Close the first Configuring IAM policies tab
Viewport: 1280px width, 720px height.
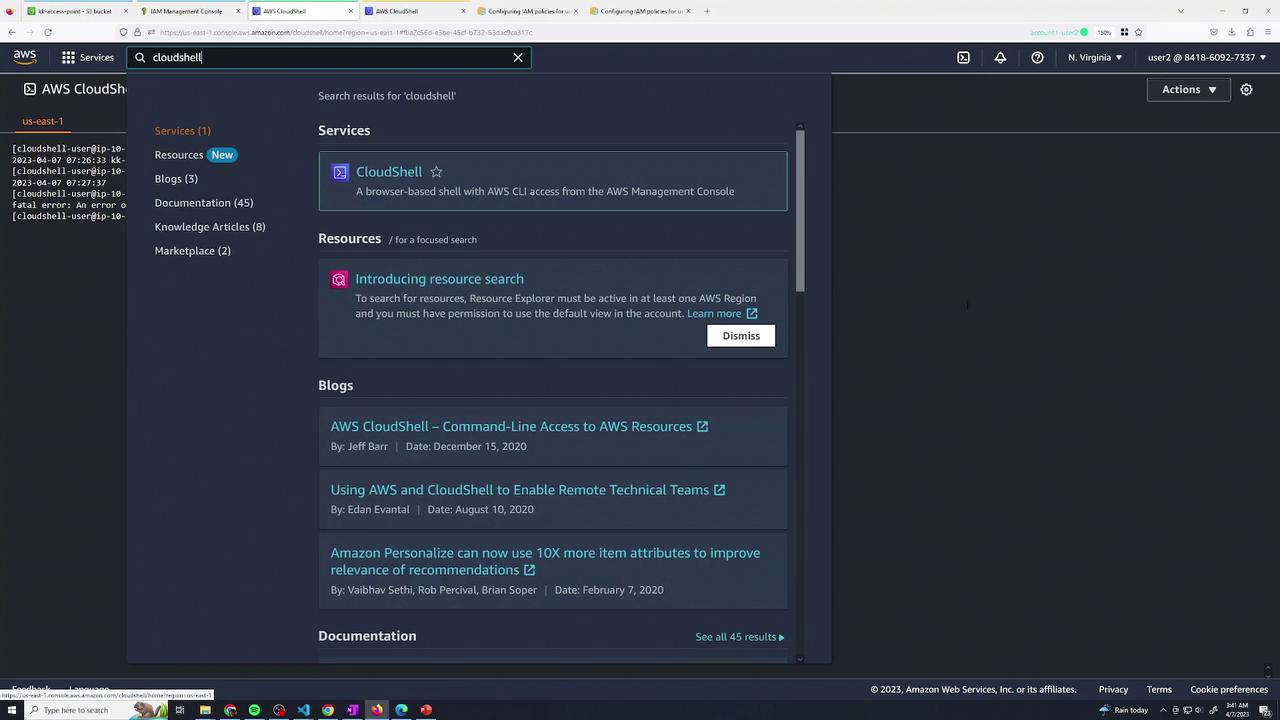coord(576,11)
